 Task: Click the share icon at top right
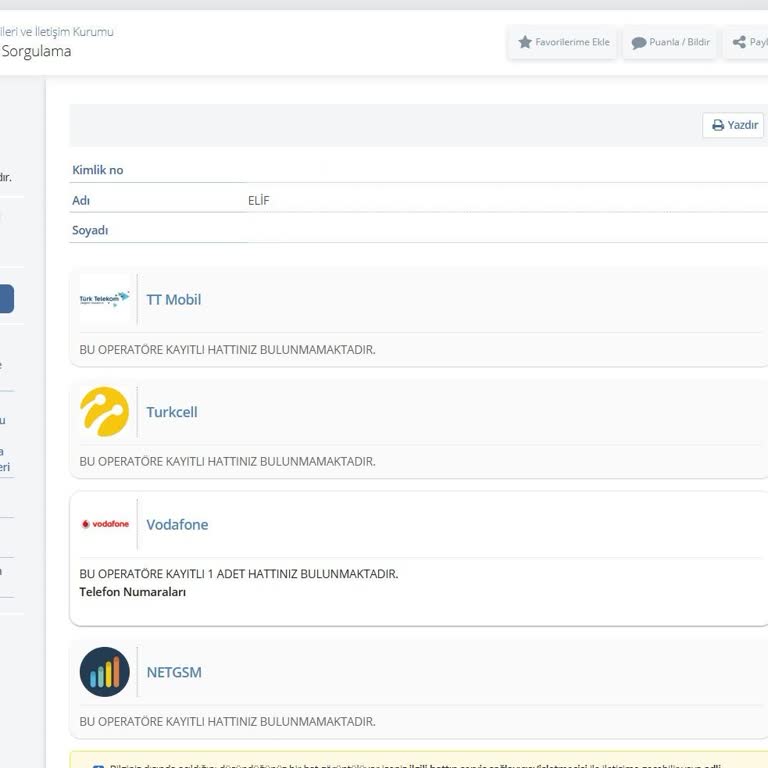pos(739,43)
